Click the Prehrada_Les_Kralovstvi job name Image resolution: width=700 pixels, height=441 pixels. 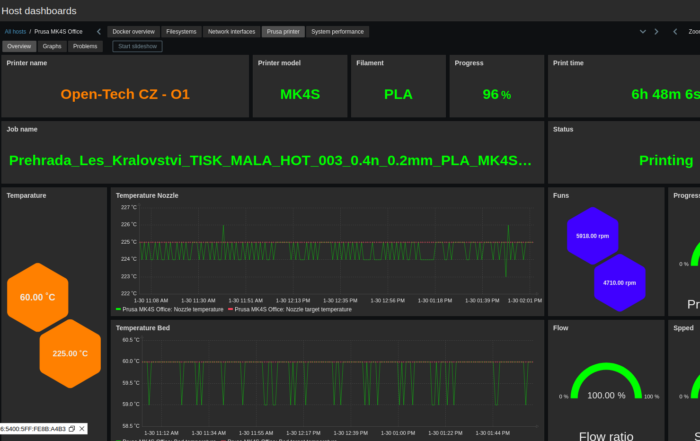coord(270,160)
